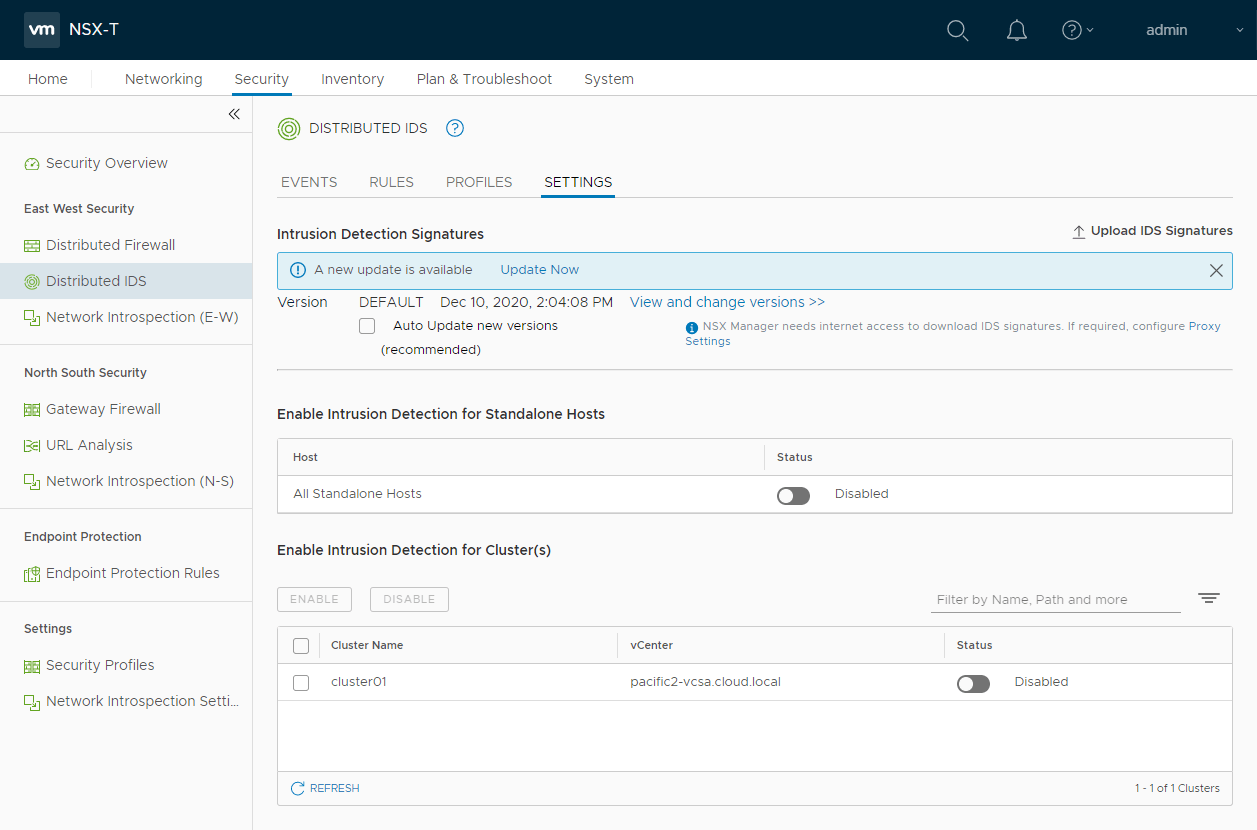The image size is (1257, 830).
Task: Expand the admin user dropdown
Action: [x=1194, y=30]
